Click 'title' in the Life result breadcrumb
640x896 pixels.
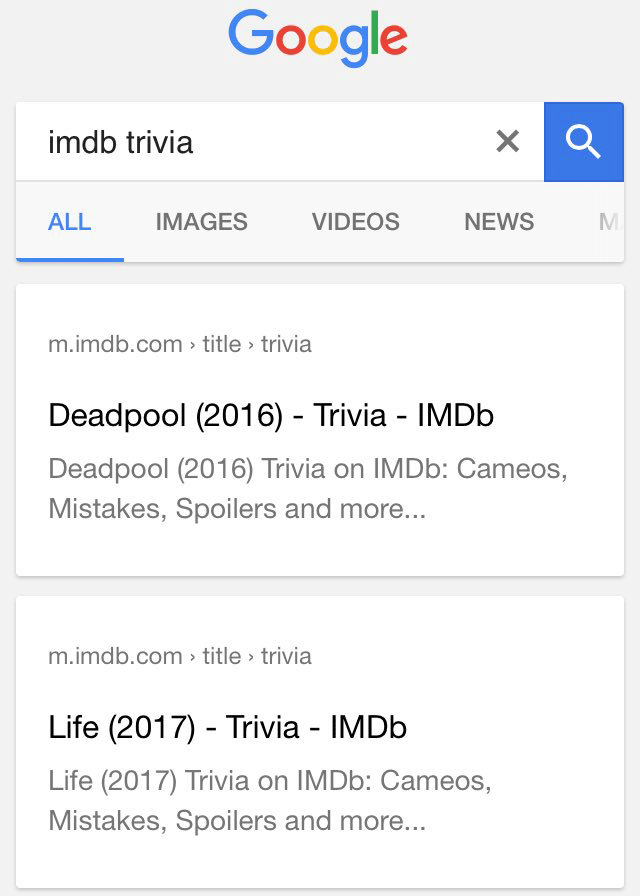point(221,656)
